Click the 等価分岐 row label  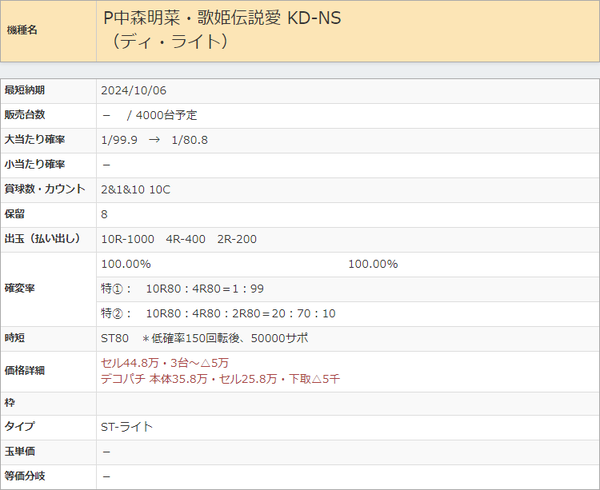coord(24,476)
